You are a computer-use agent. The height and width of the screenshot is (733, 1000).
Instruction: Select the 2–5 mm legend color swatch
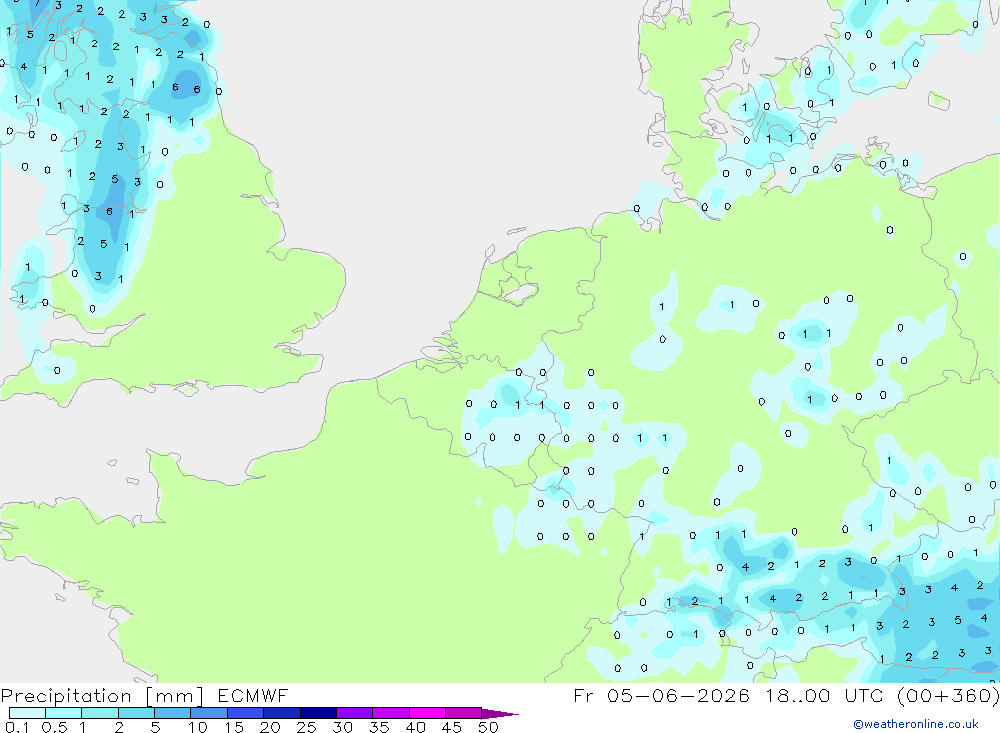click(136, 713)
